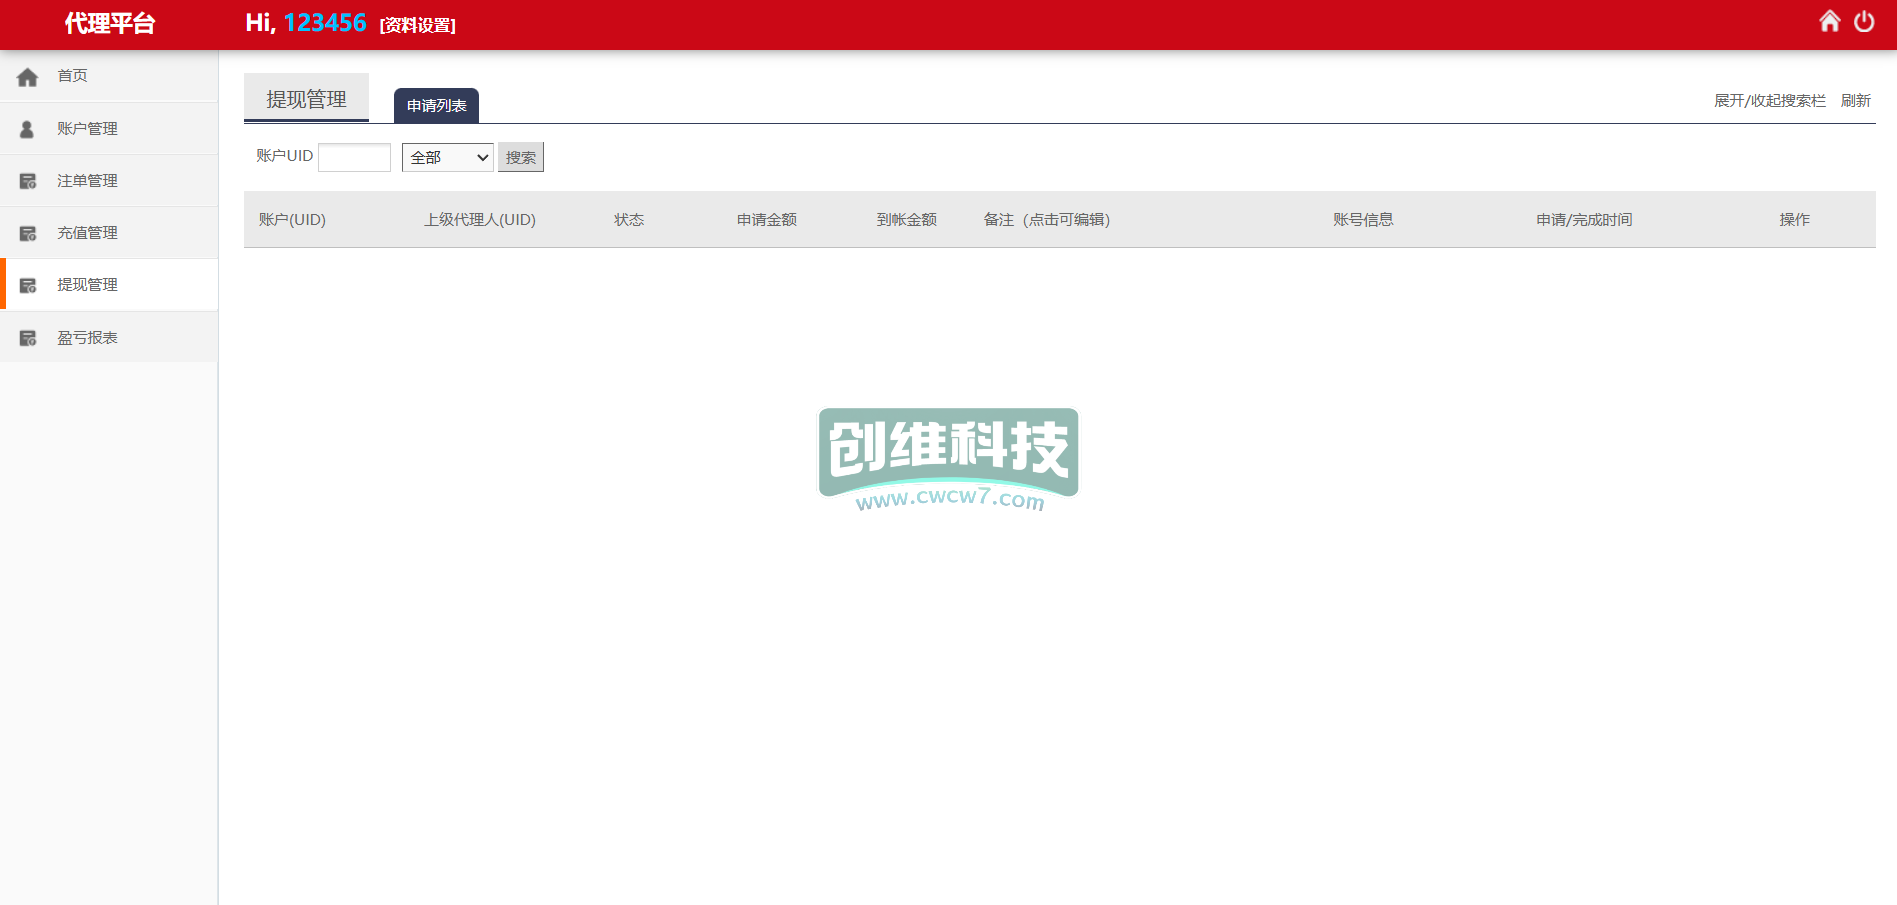The height and width of the screenshot is (905, 1897).
Task: Click the icon beside 盈亏报表
Action: pyautogui.click(x=28, y=338)
